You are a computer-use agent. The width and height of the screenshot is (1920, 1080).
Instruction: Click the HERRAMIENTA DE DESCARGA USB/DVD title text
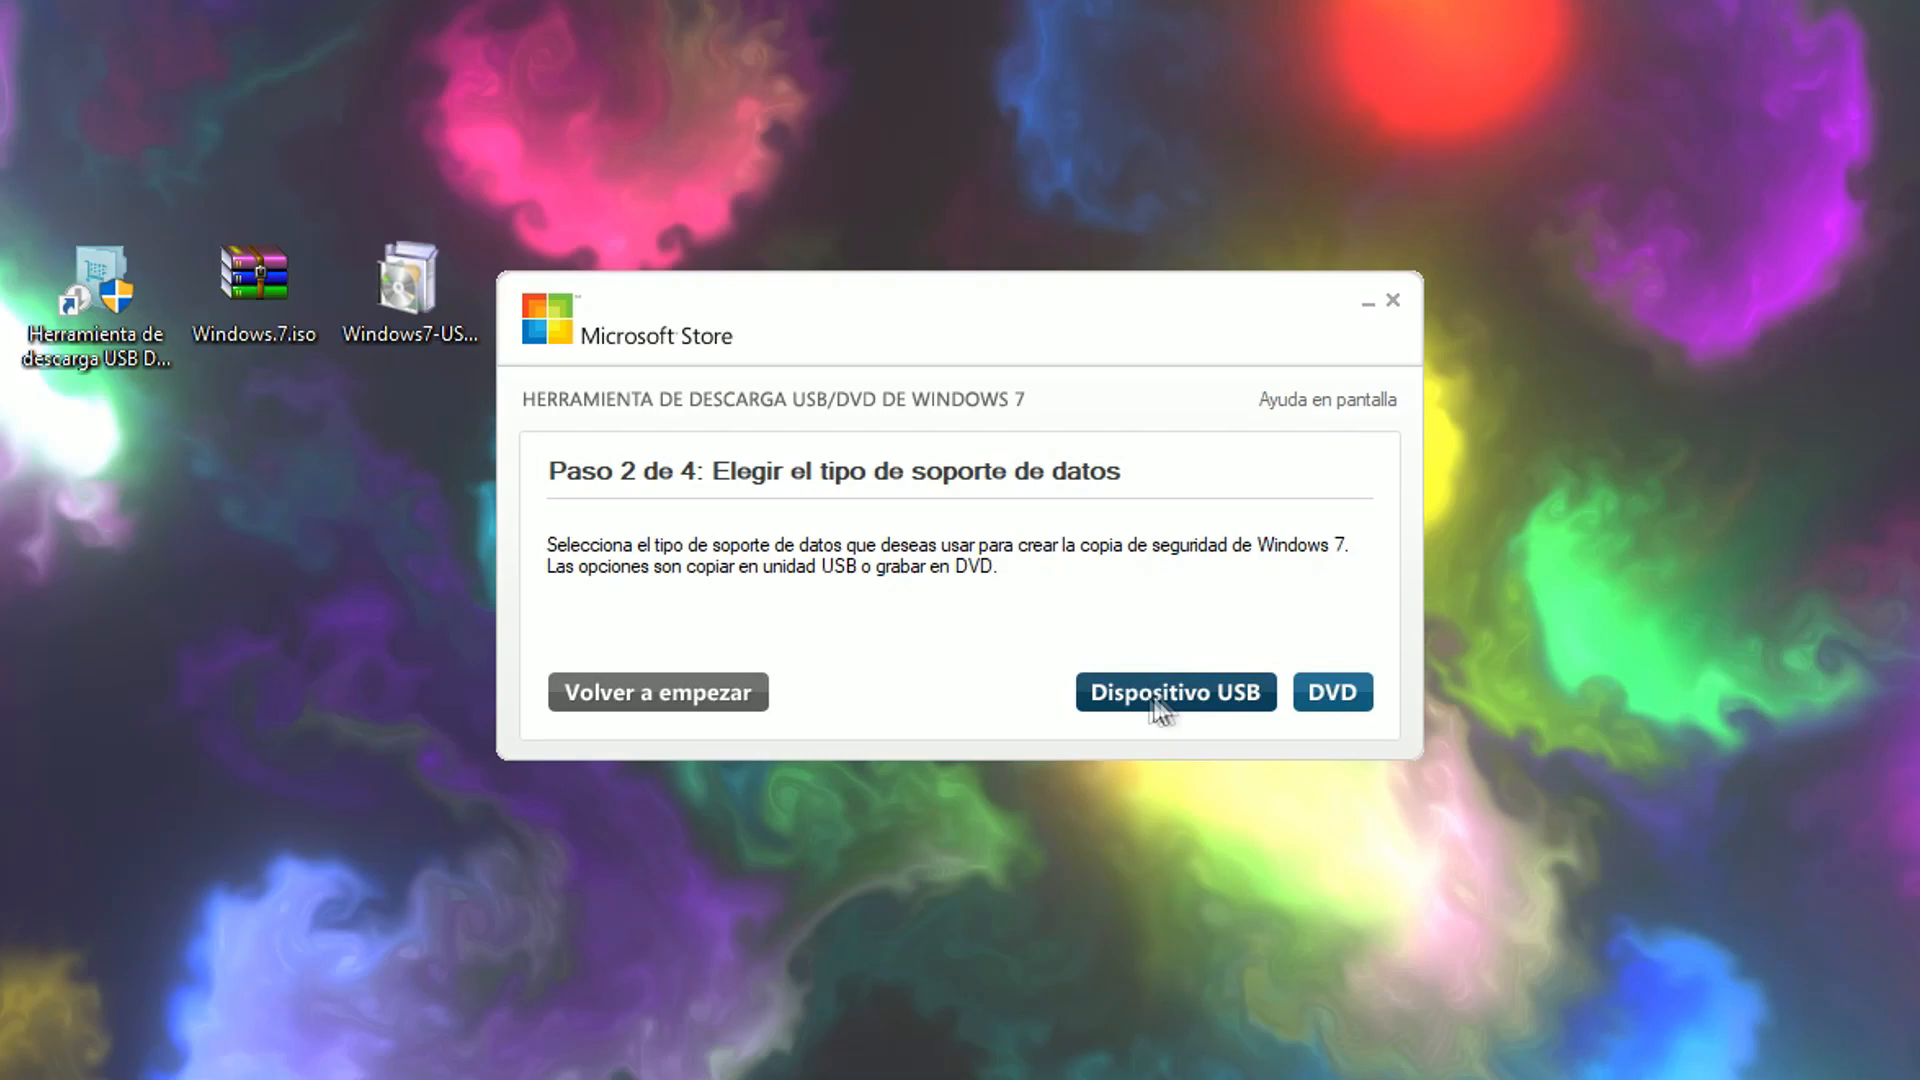(773, 399)
